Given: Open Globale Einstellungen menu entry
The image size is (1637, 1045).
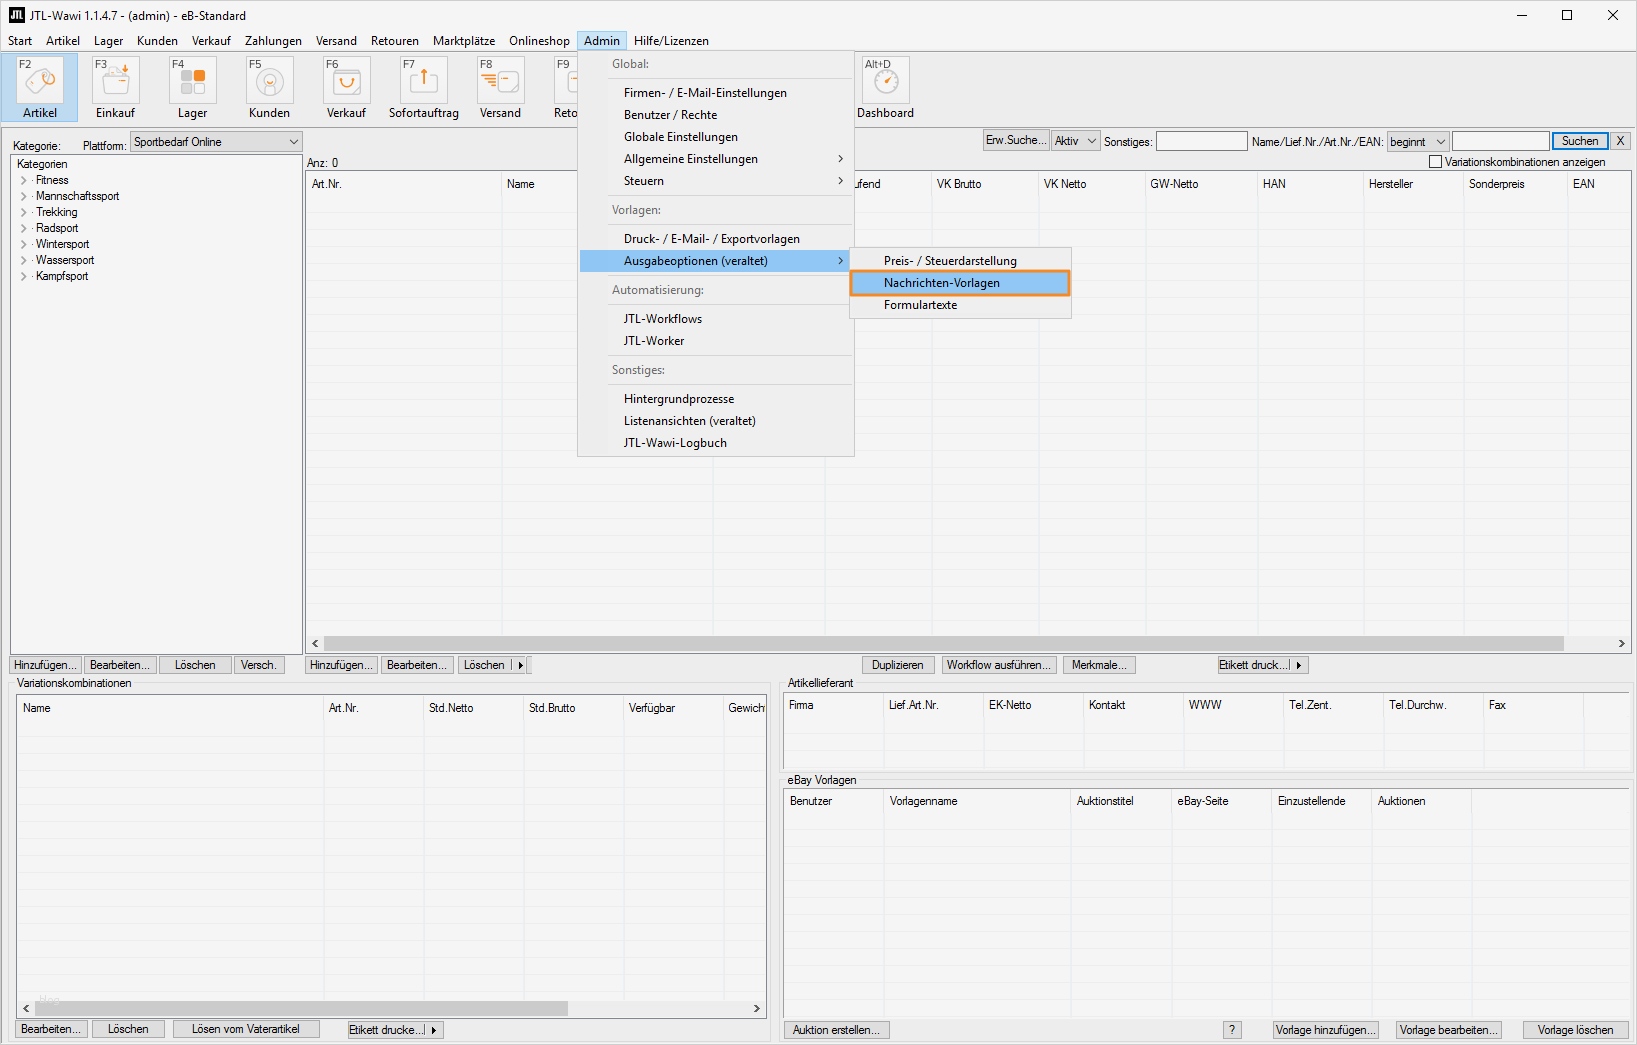Looking at the screenshot, I should point(716,137).
